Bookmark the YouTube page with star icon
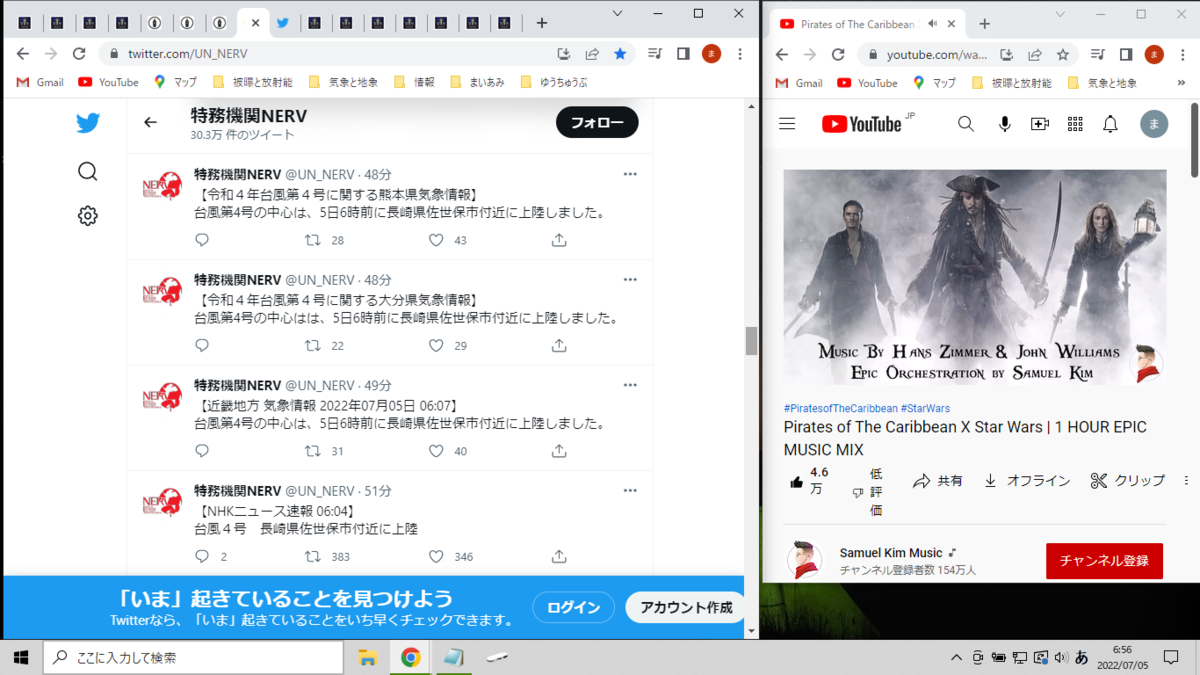Screen dimensions: 1200x675 (1063, 54)
